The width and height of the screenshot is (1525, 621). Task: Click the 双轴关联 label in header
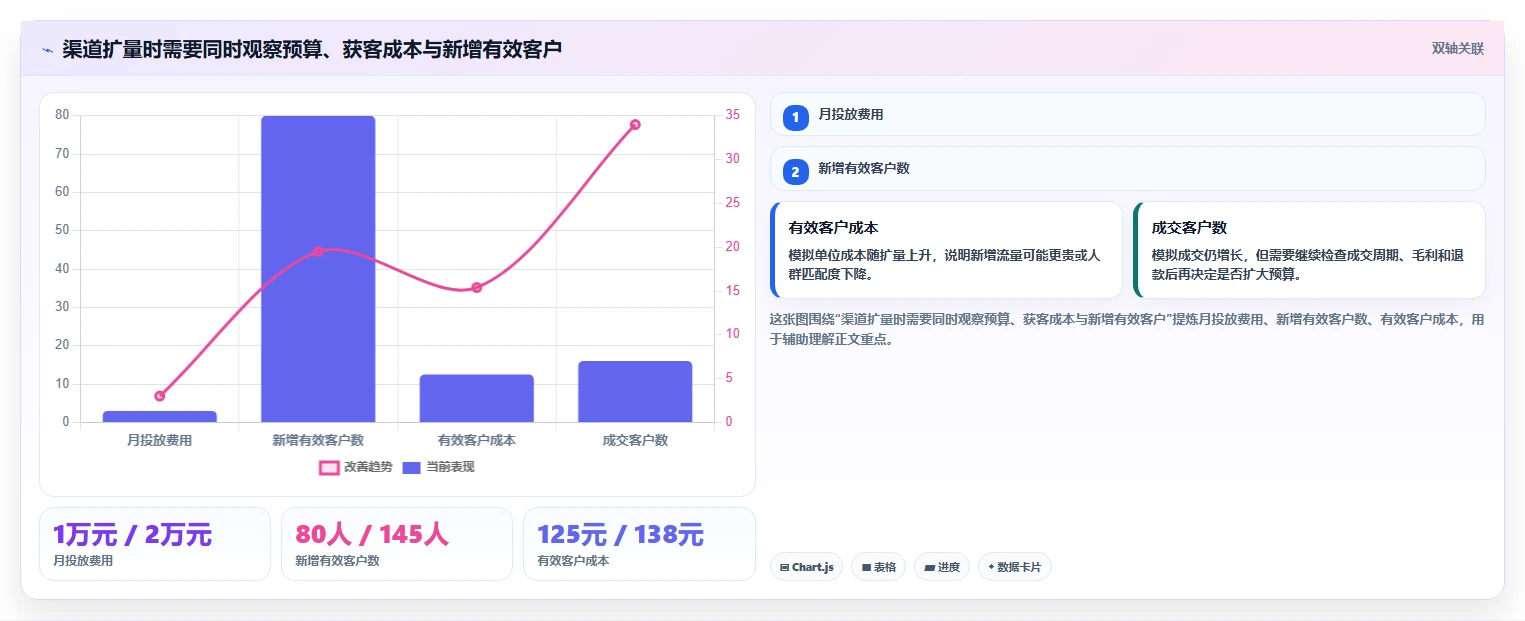pyautogui.click(x=1457, y=49)
